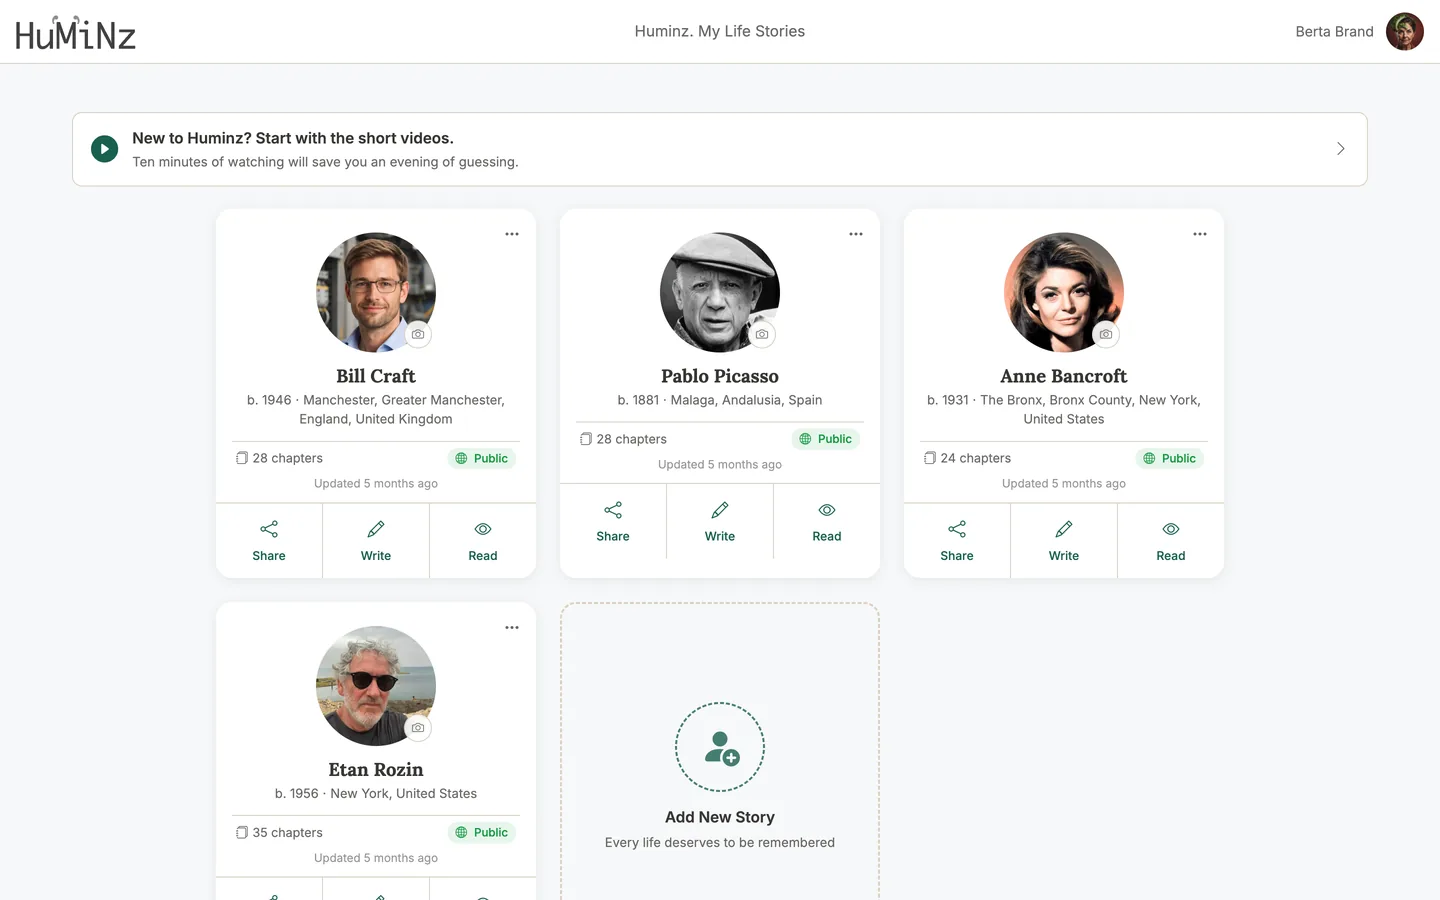Click '28 chapters' on Pablo Picasso card

624,439
